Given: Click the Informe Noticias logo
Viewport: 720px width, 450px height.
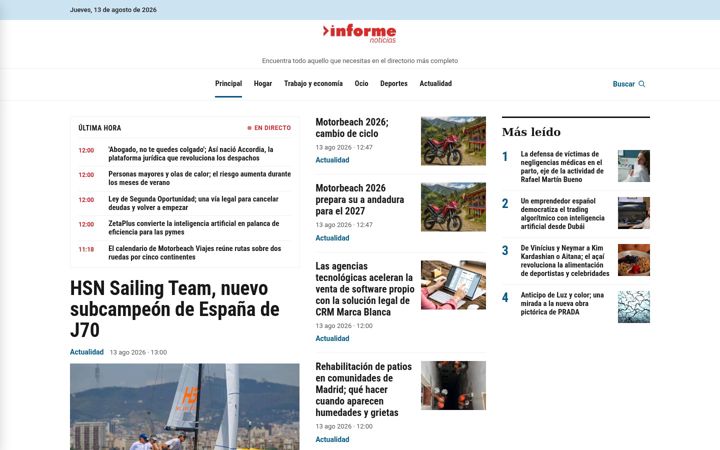Looking at the screenshot, I should point(360,34).
